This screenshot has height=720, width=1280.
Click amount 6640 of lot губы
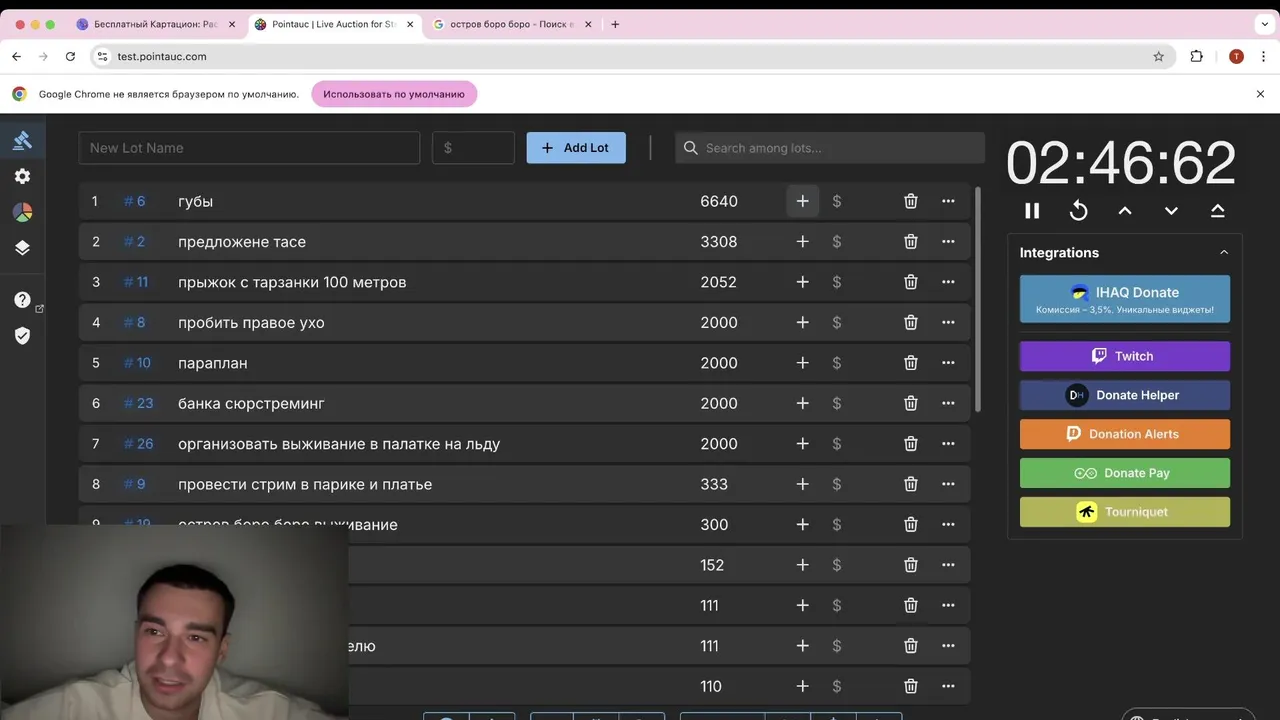(719, 201)
